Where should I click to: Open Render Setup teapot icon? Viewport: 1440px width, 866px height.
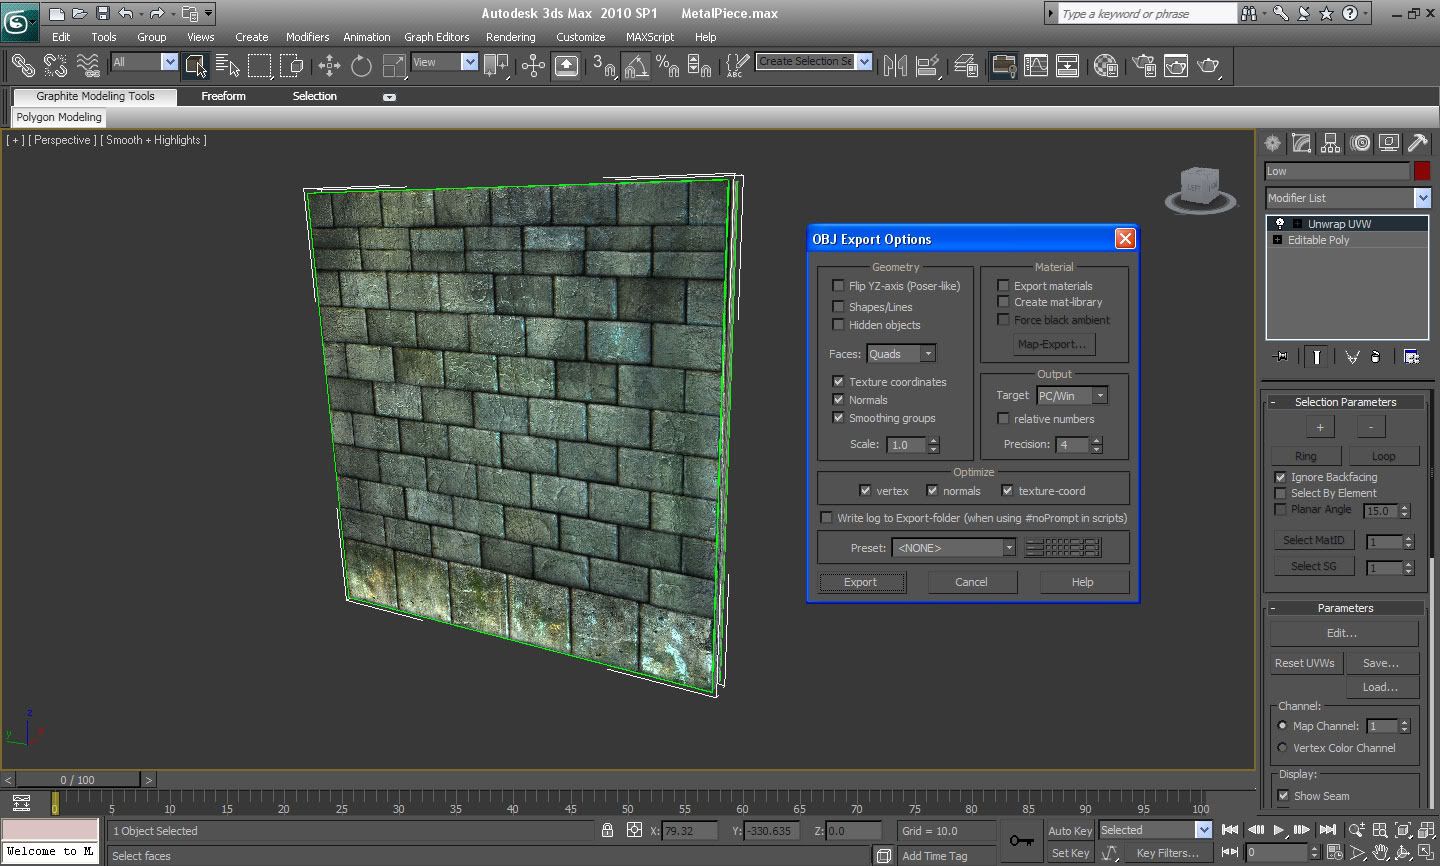1144,66
